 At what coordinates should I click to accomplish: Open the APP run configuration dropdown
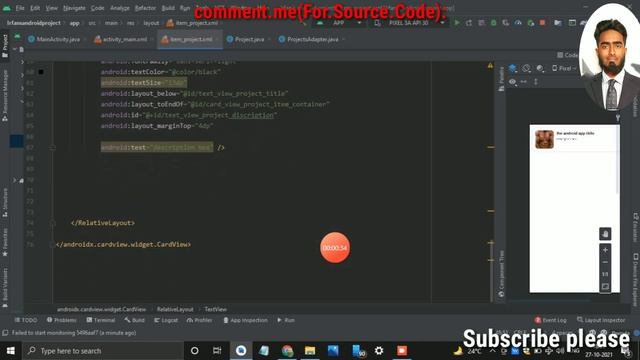click(x=339, y=23)
